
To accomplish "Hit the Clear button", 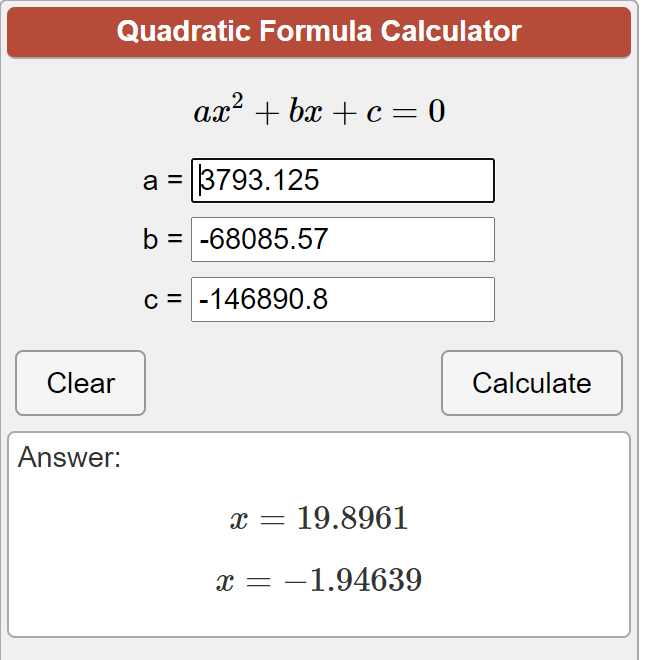I will pyautogui.click(x=81, y=383).
